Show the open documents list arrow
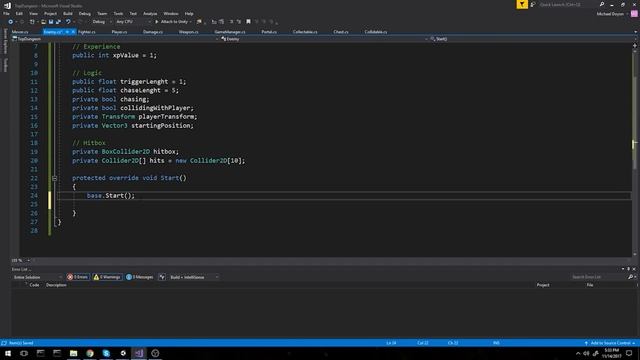Image resolution: width=640 pixels, height=360 pixels. [x=635, y=32]
